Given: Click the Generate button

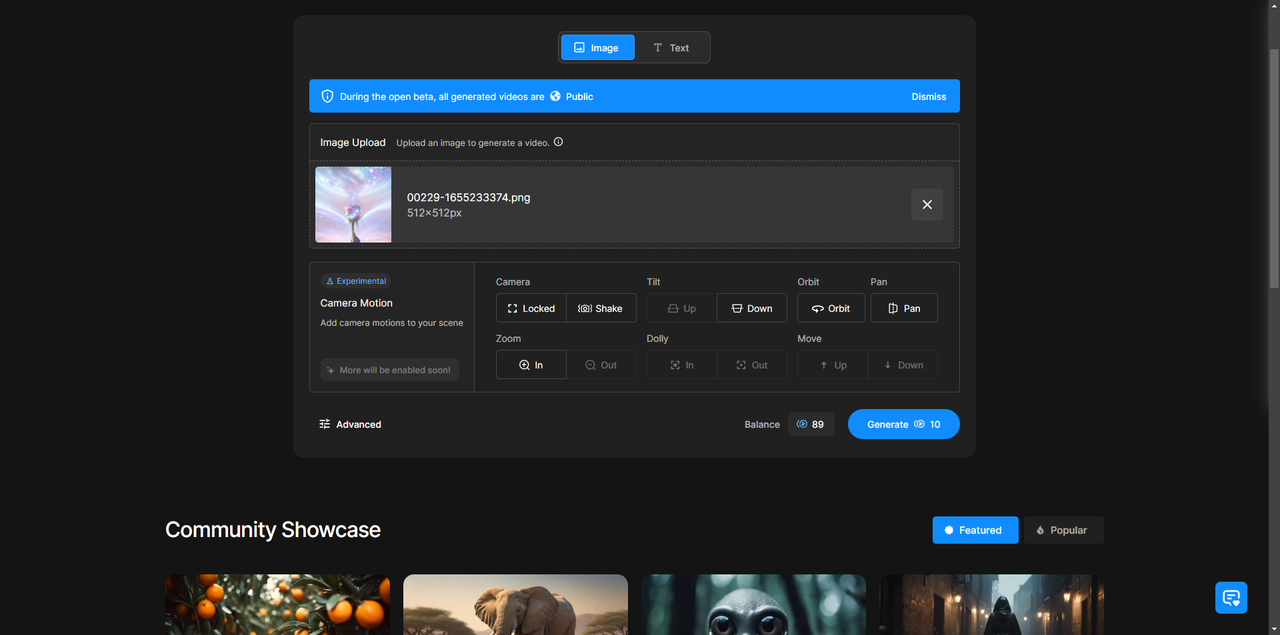Looking at the screenshot, I should 903,424.
